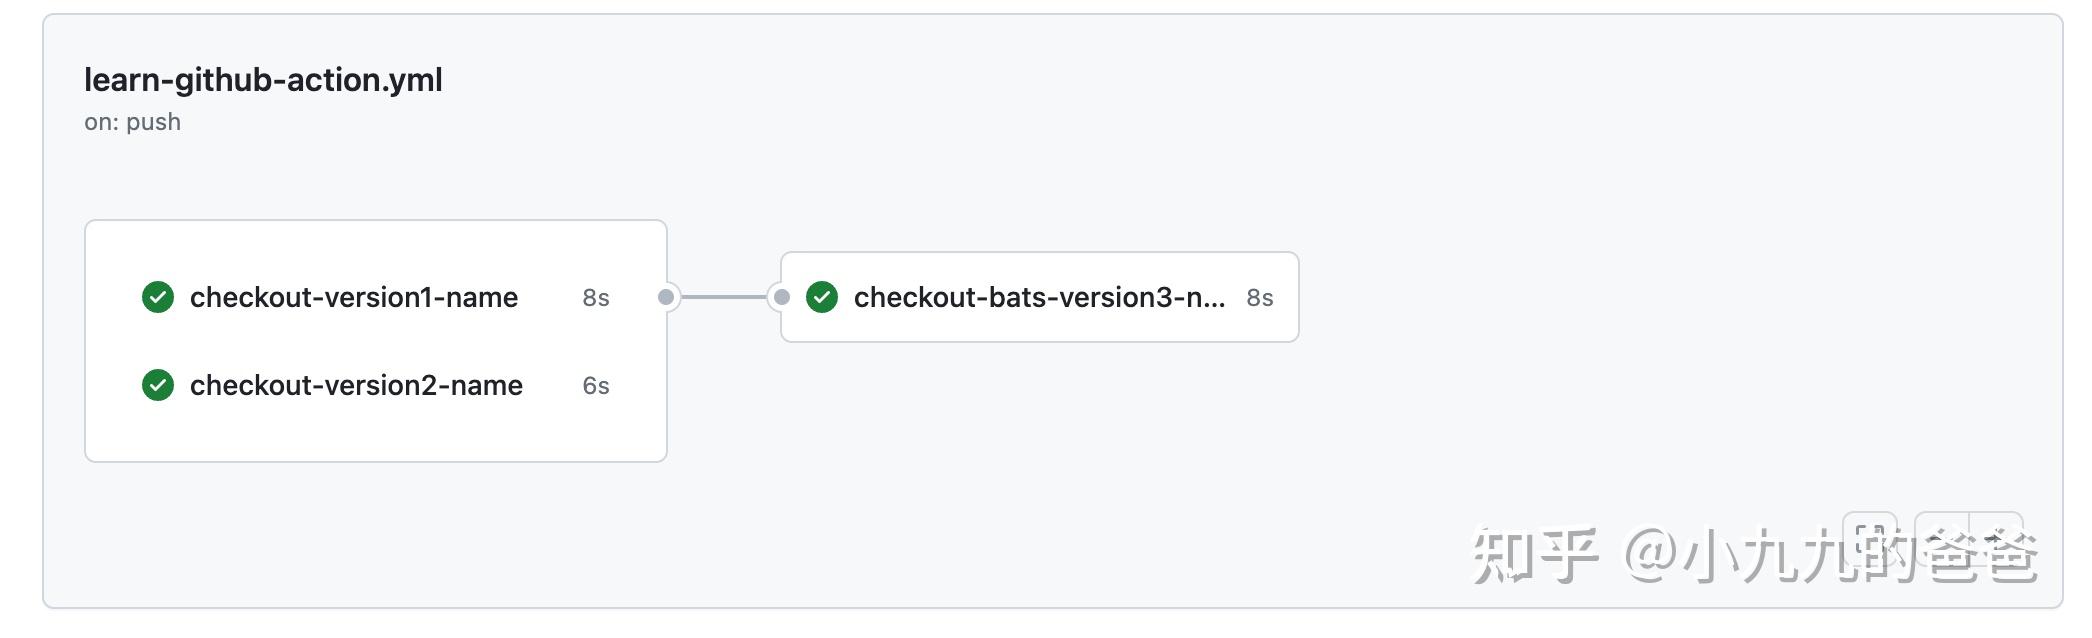Viewport: 2092px width, 638px height.
Task: Select the checkout-version1-name job node
Action: coord(355,297)
